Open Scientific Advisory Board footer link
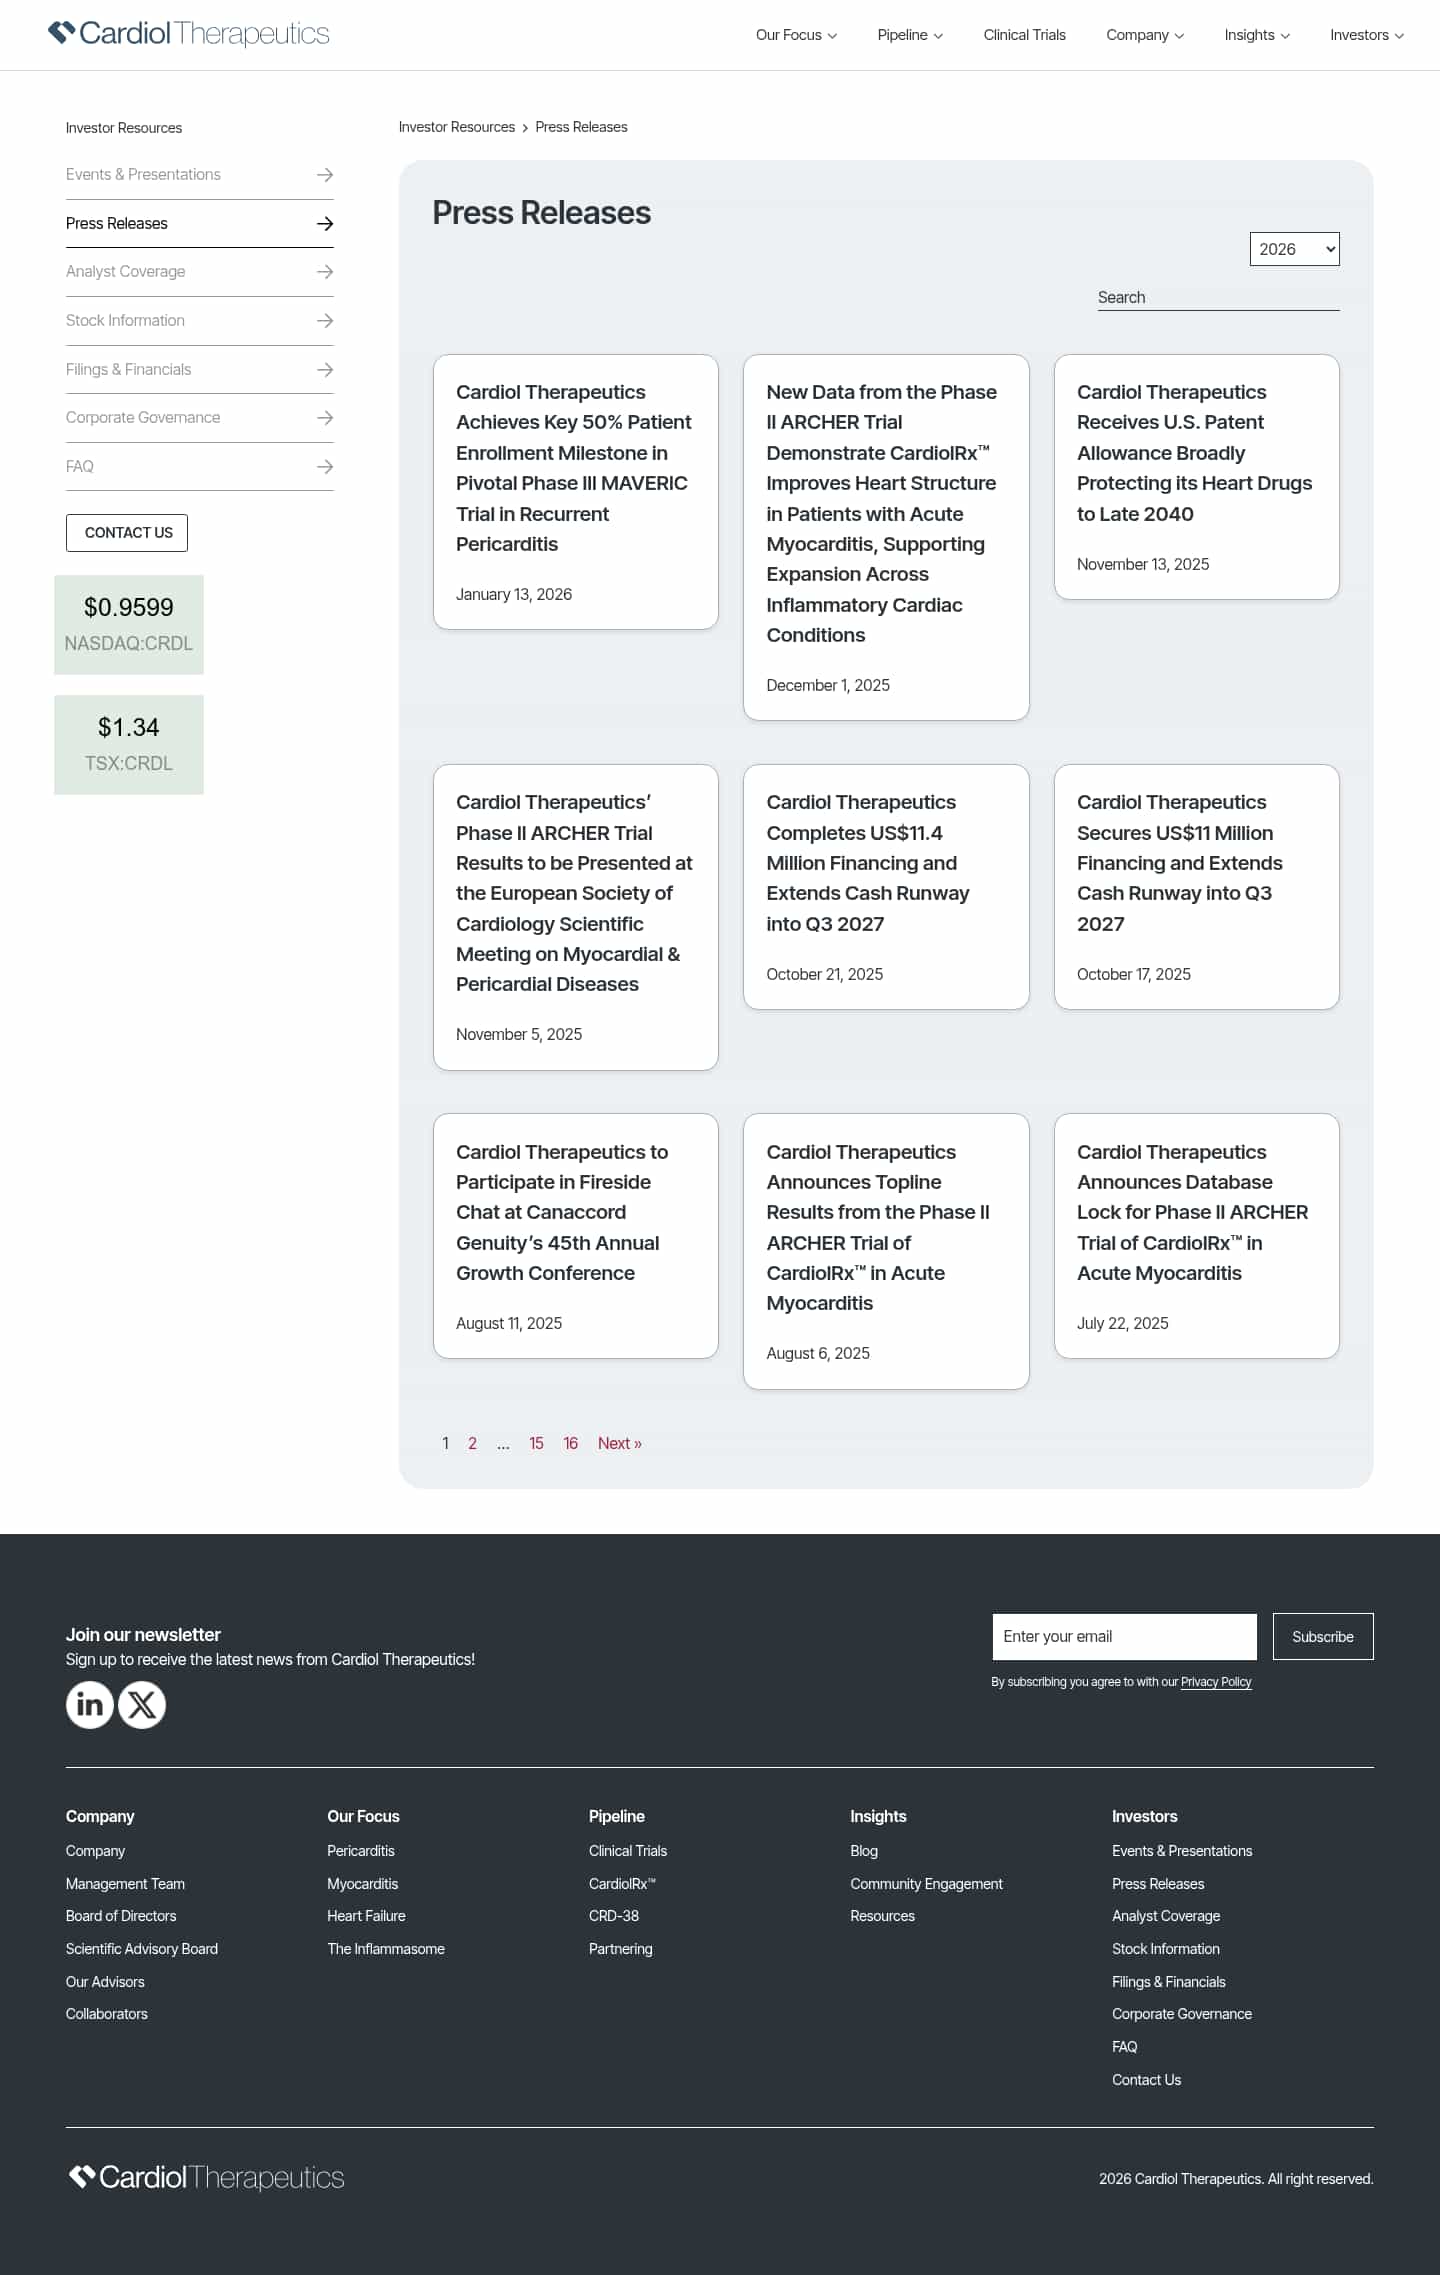 tap(142, 1949)
